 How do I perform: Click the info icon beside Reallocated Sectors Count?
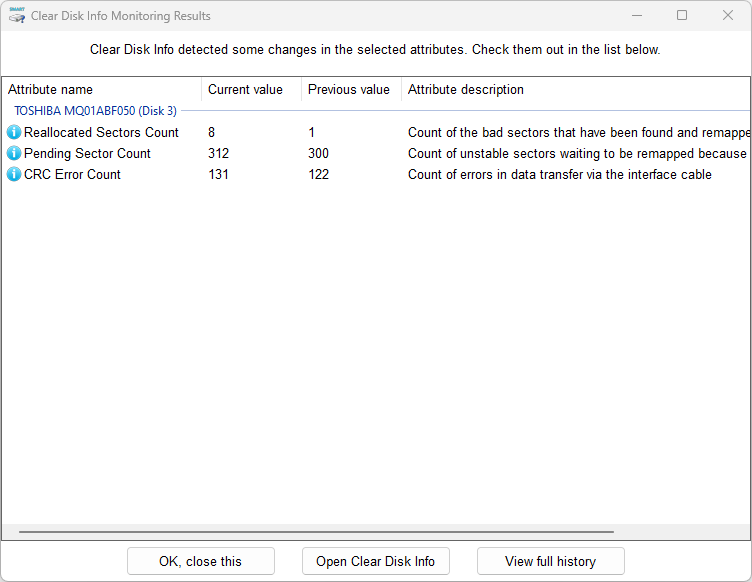pyautogui.click(x=14, y=132)
